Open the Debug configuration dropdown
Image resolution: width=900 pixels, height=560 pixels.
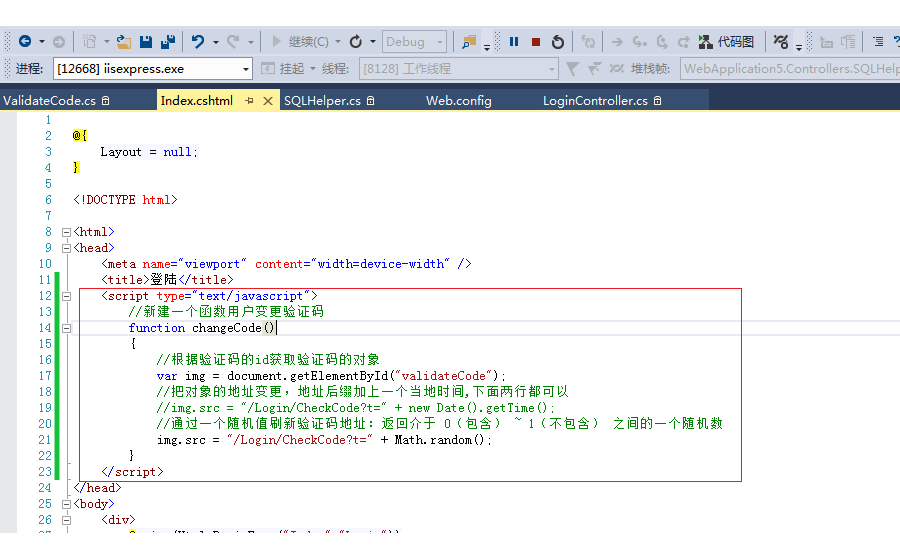(414, 41)
